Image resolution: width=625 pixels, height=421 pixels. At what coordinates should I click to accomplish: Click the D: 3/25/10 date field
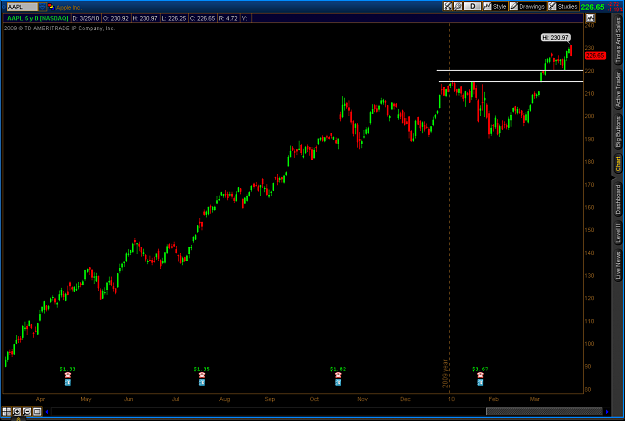86,18
